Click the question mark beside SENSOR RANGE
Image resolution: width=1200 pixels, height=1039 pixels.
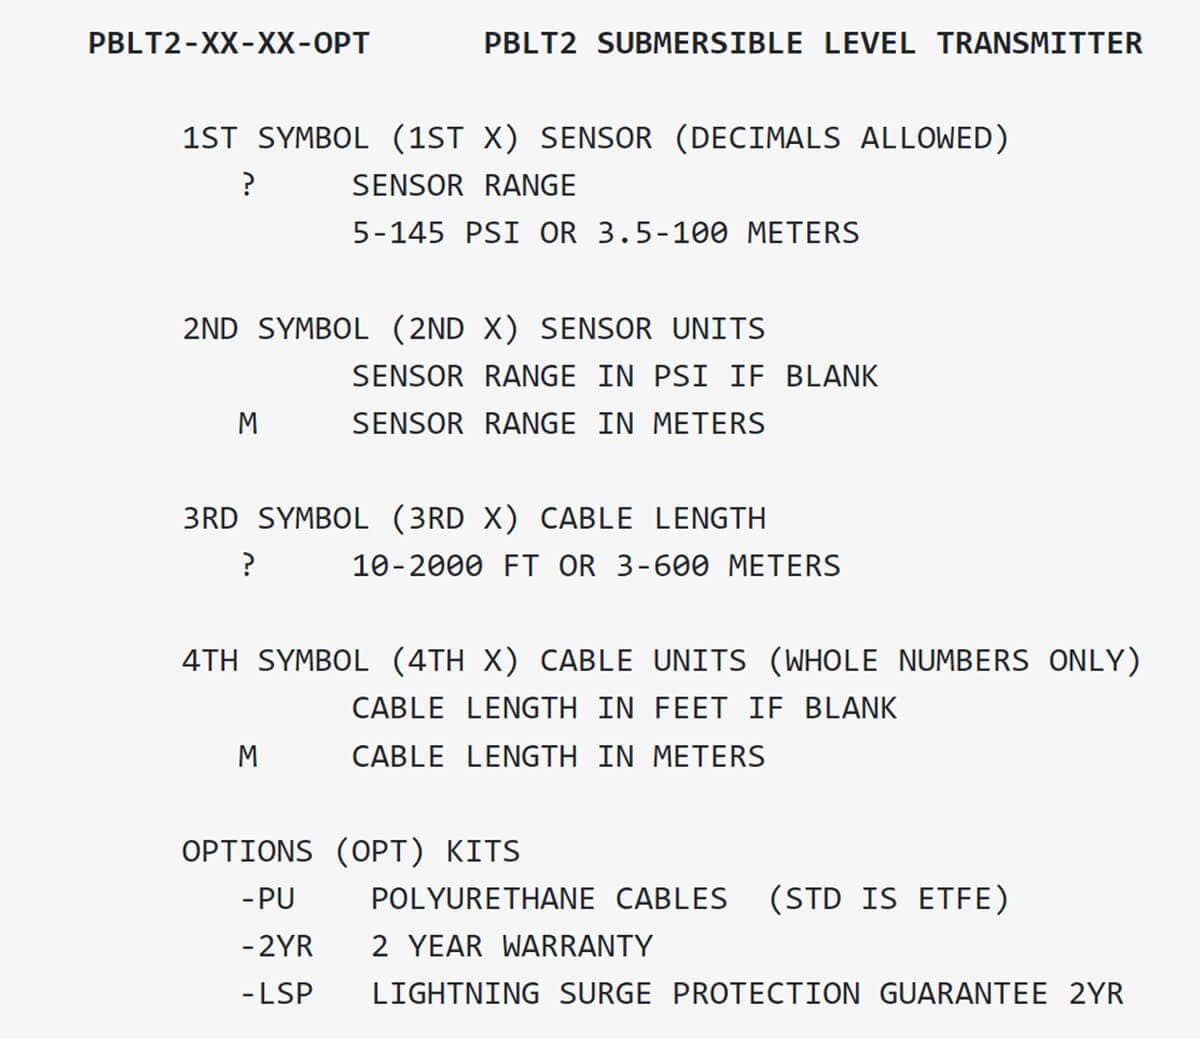(x=248, y=185)
